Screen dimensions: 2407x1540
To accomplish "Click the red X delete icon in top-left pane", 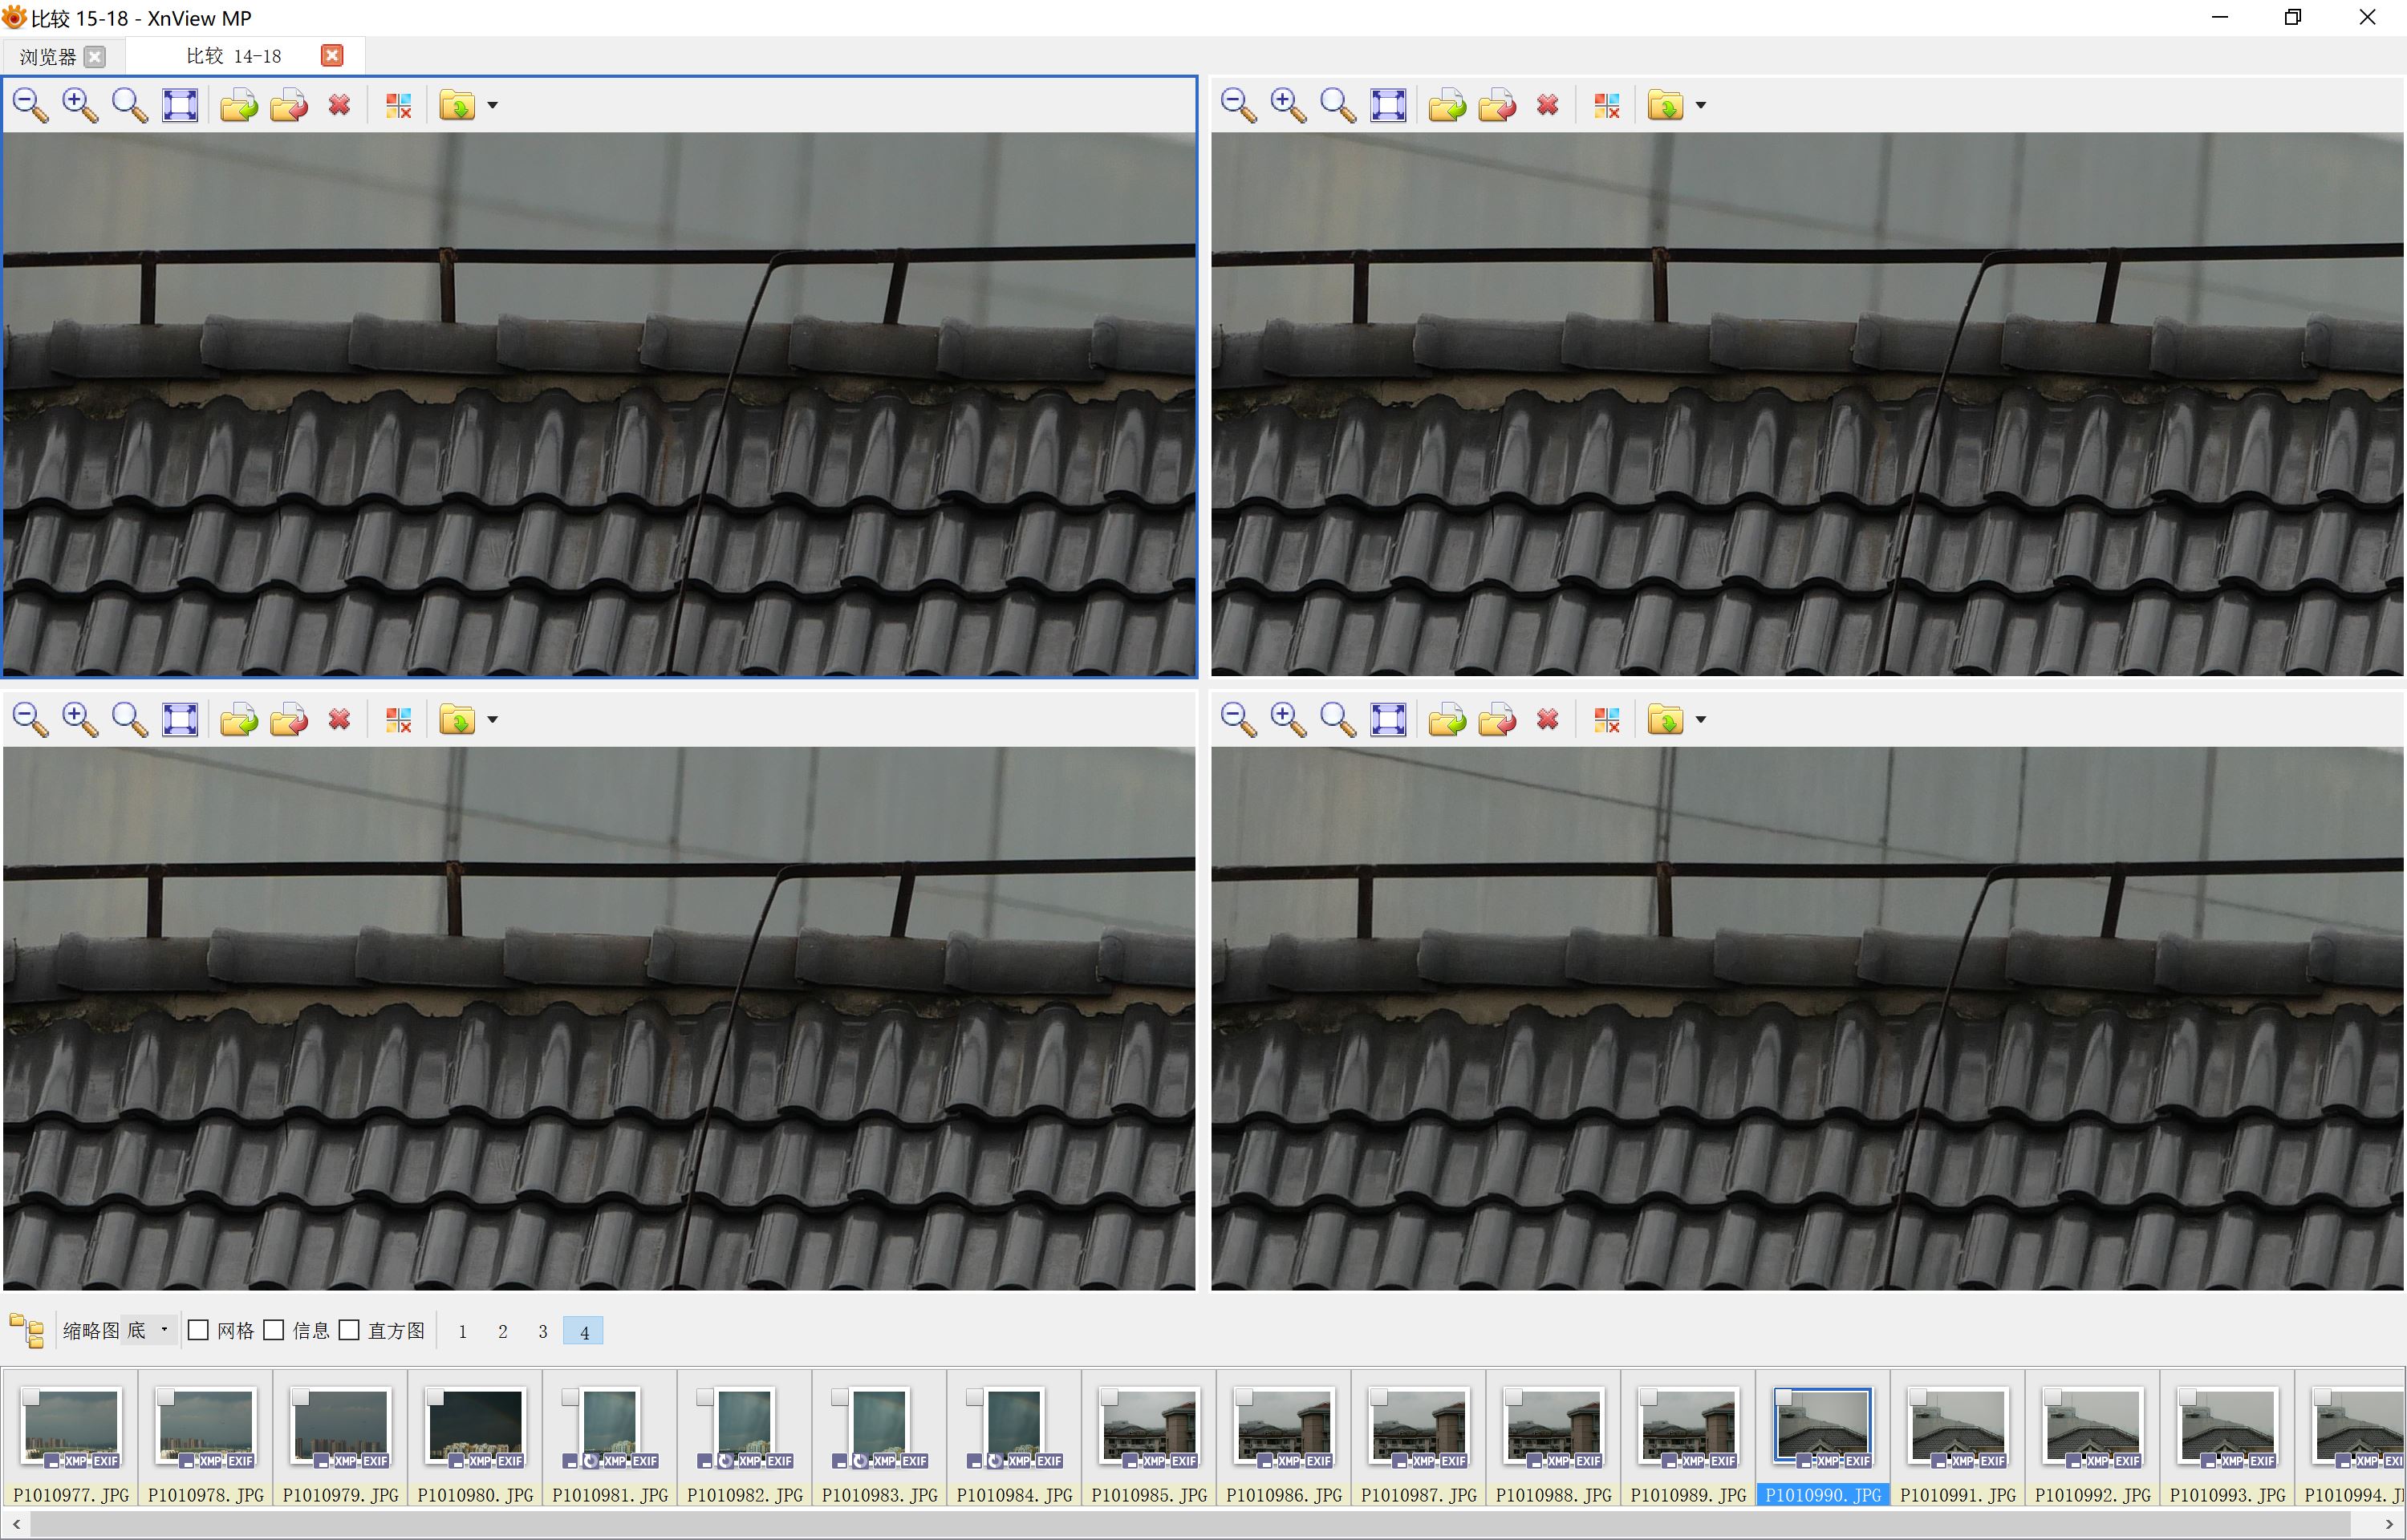I will pyautogui.click(x=339, y=105).
